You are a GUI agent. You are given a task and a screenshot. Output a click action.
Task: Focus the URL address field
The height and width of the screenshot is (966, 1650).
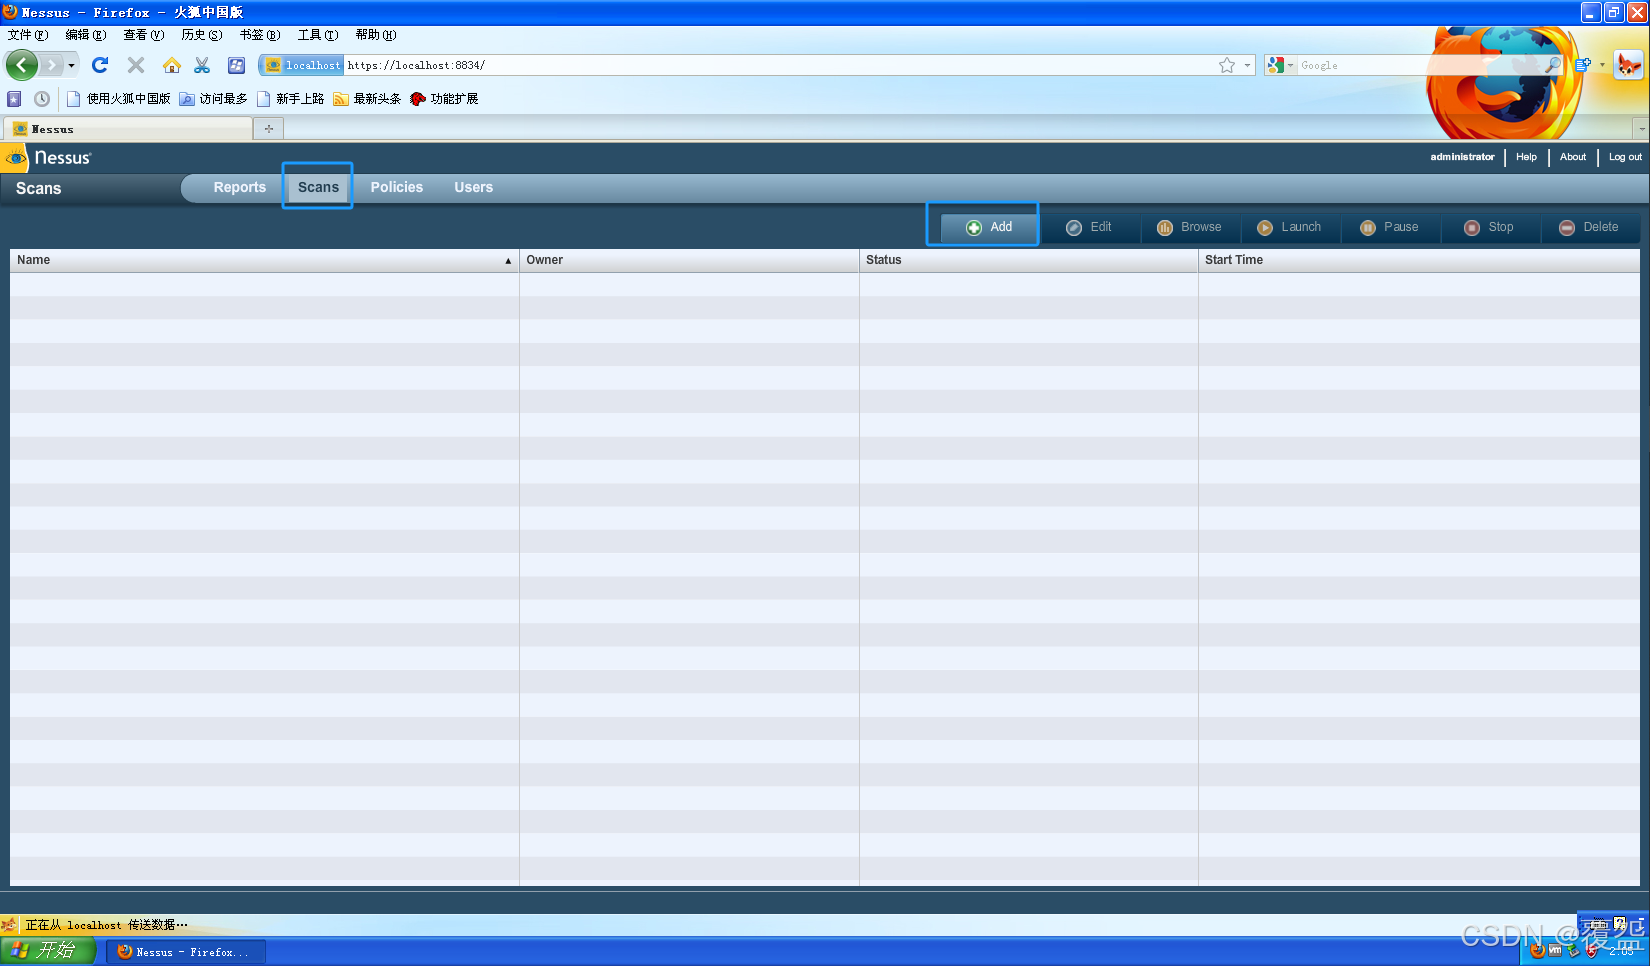[x=780, y=65]
